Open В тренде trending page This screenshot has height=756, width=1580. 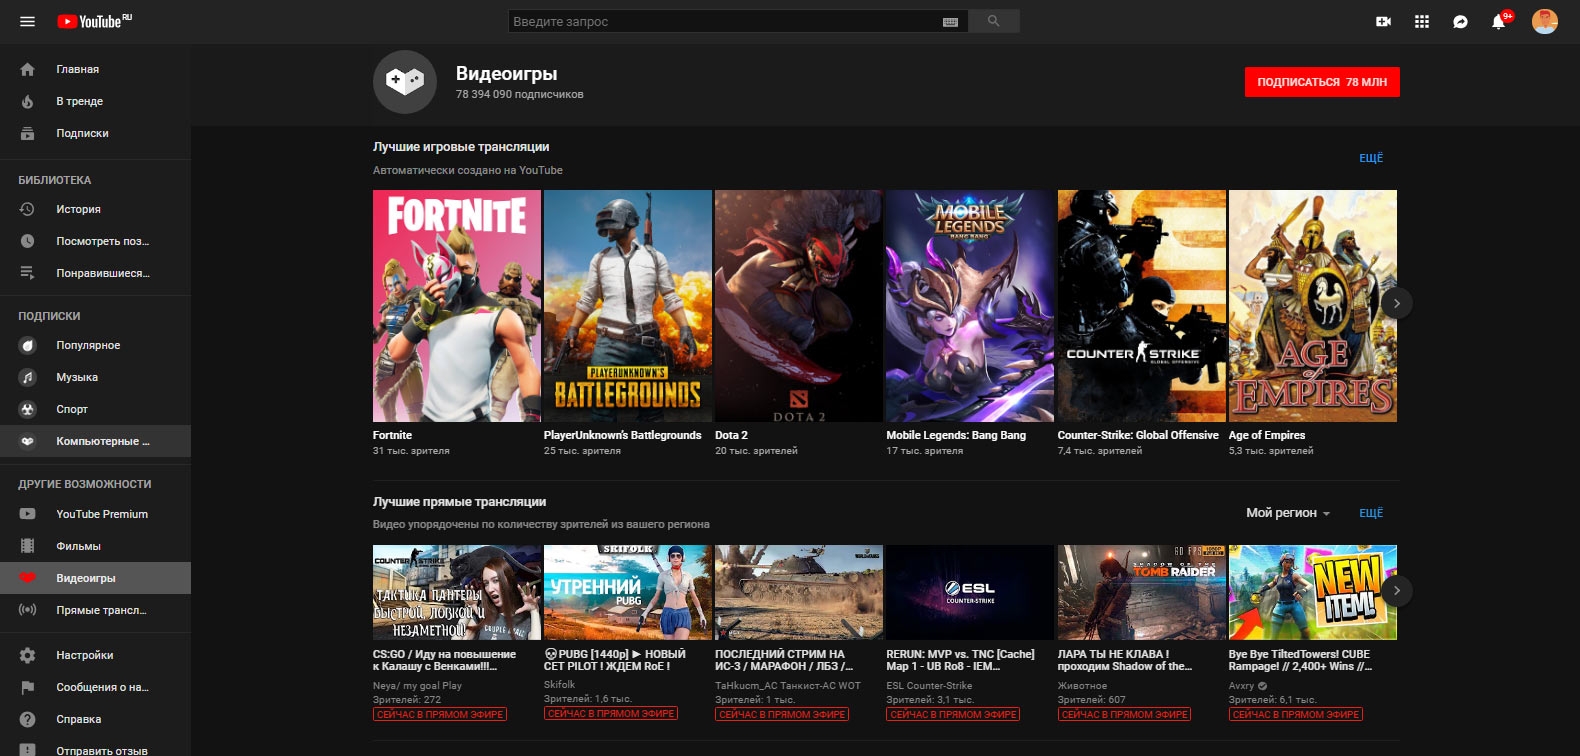[95, 101]
